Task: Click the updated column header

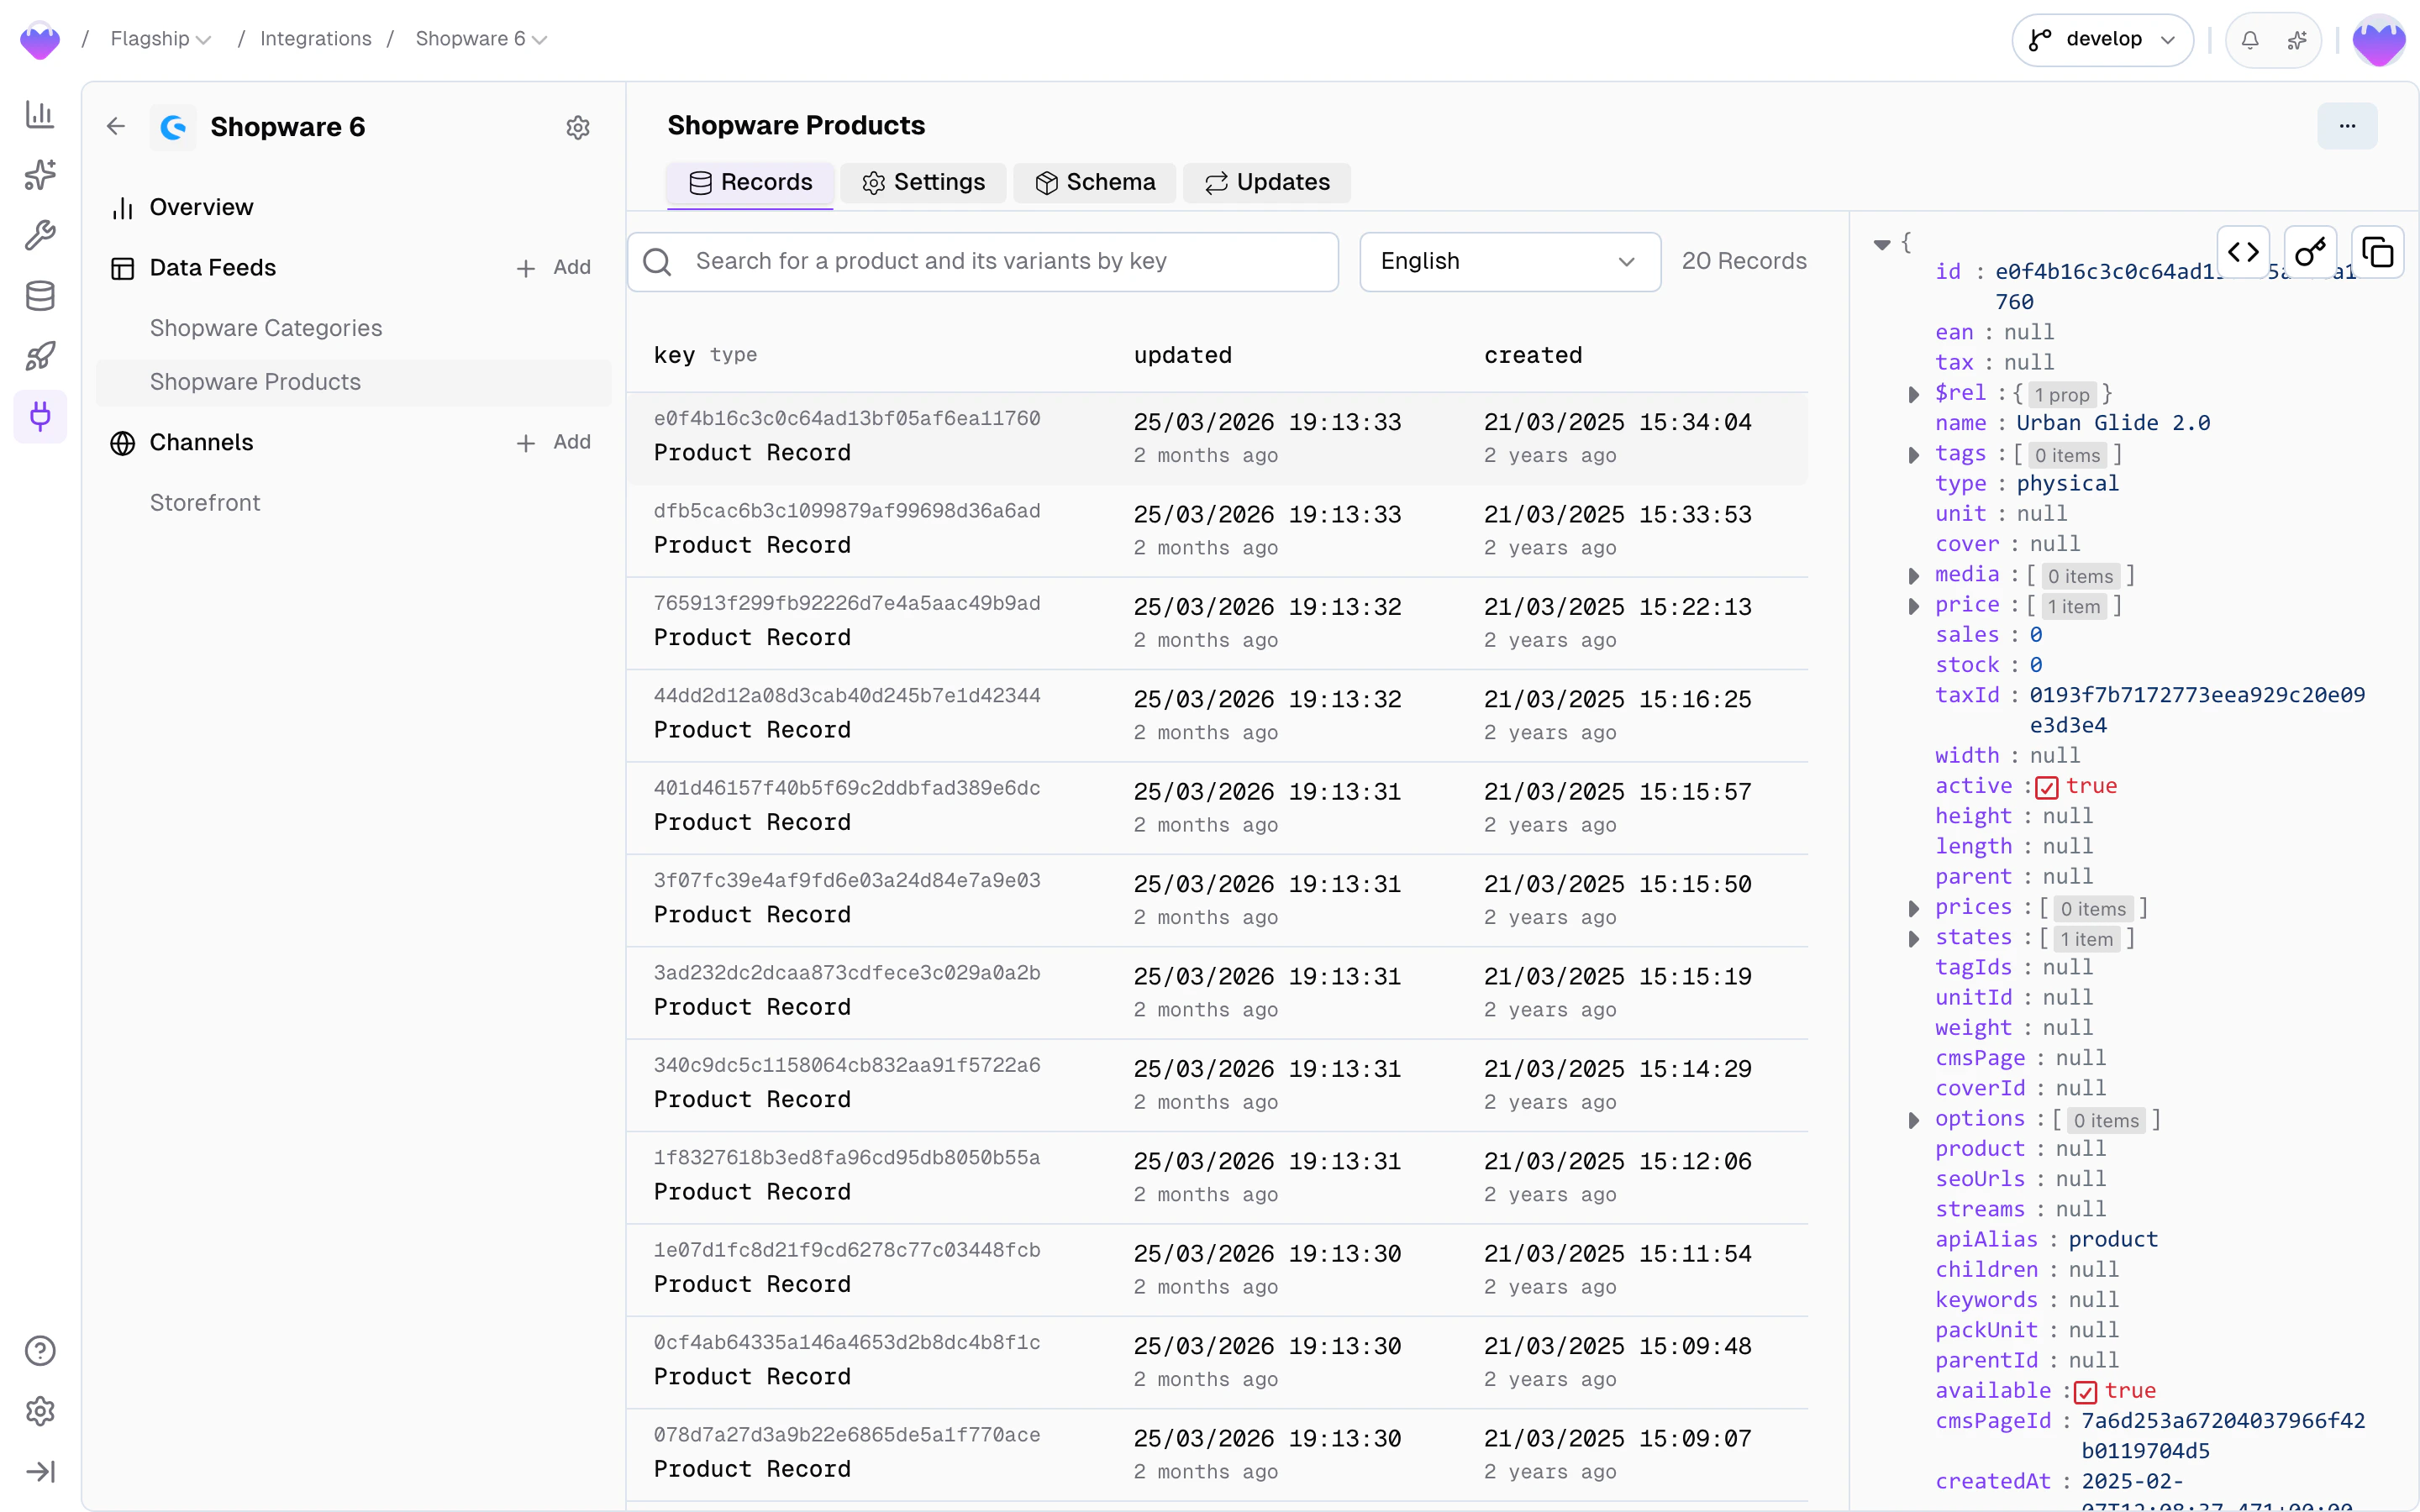Action: pos(1182,356)
